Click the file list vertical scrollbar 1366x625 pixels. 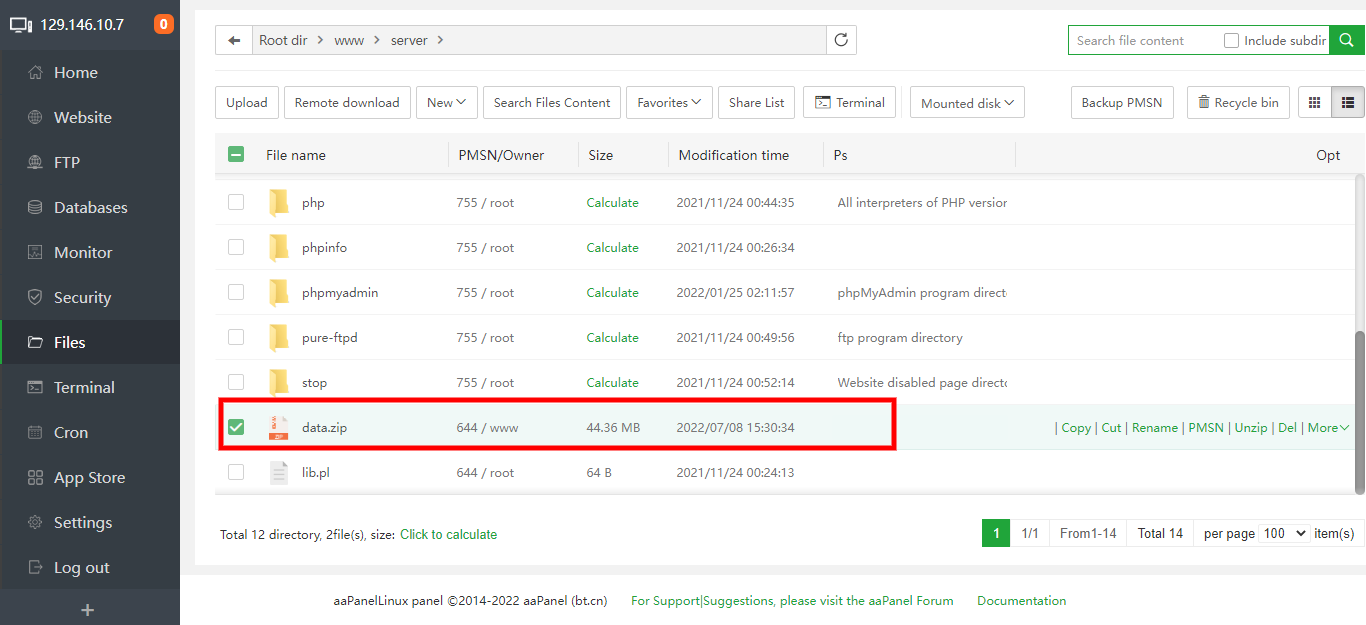click(1359, 412)
